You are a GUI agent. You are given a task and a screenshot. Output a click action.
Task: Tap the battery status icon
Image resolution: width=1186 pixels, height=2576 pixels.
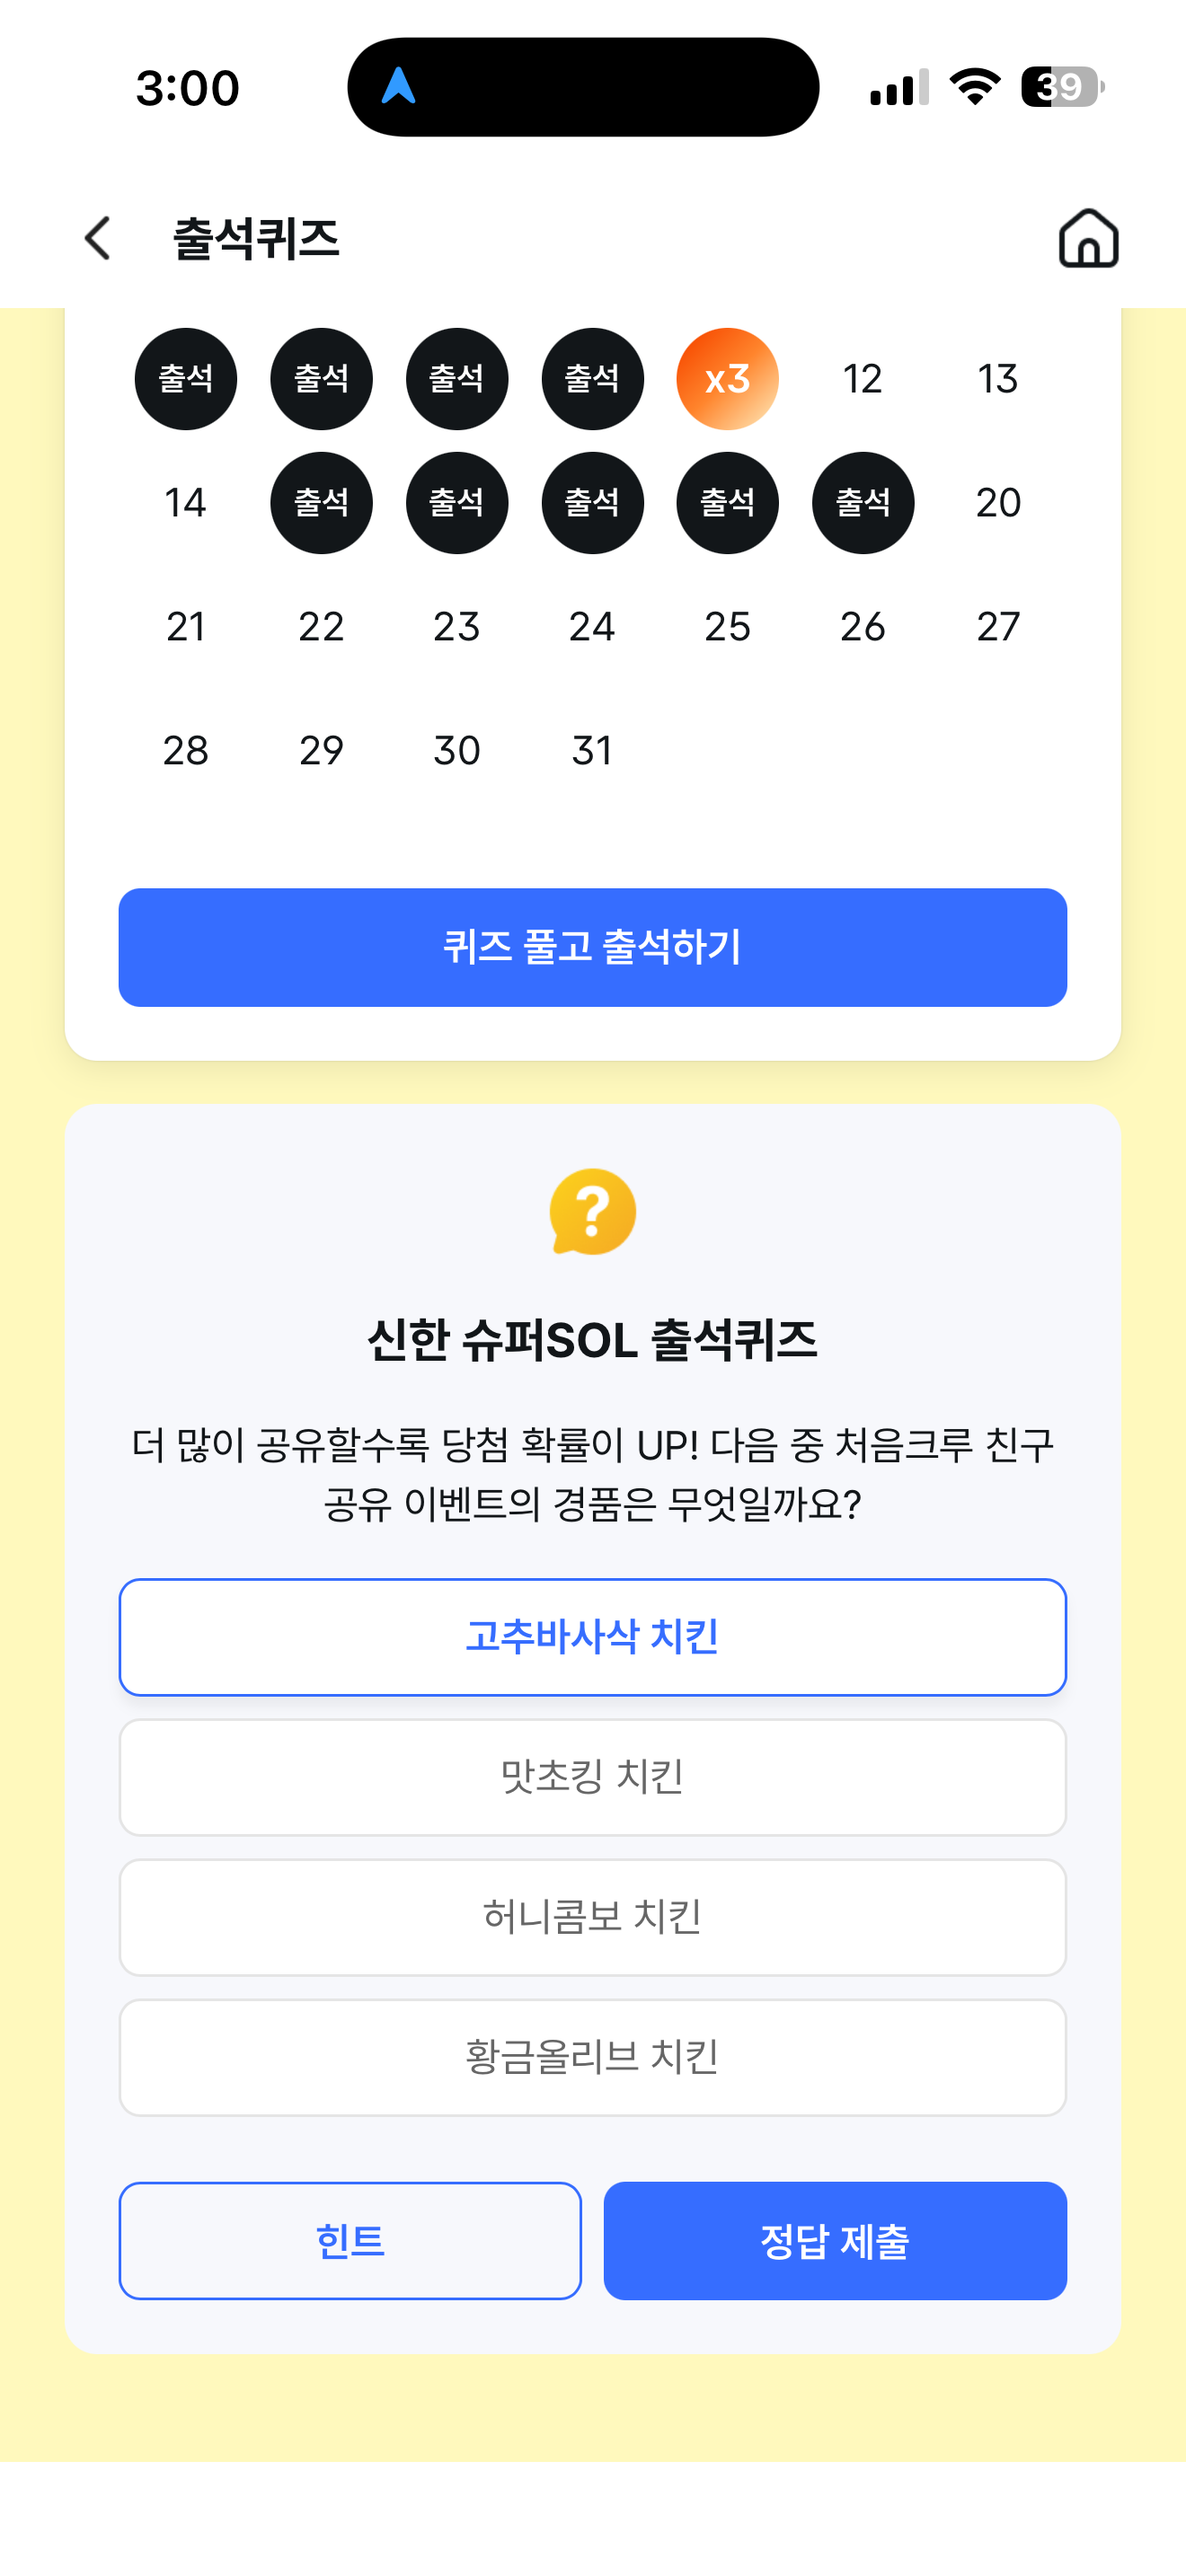coord(1062,87)
